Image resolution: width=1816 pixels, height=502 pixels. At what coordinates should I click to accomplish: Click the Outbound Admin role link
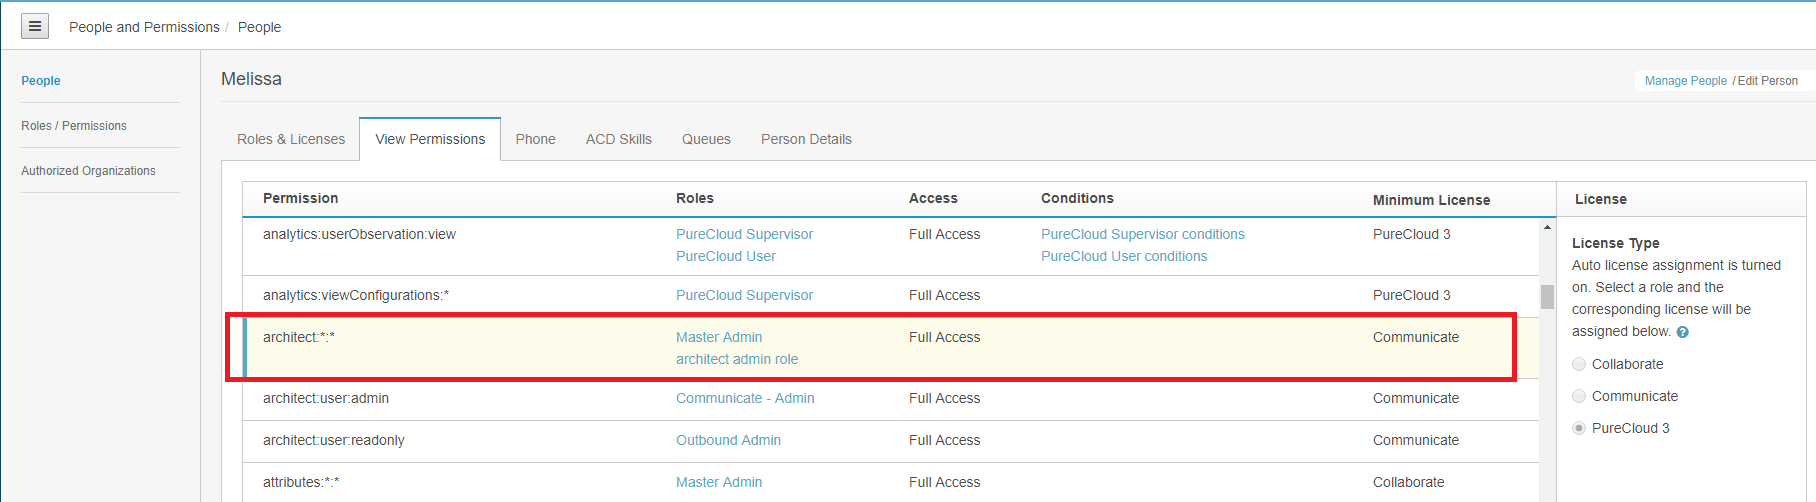click(x=728, y=440)
